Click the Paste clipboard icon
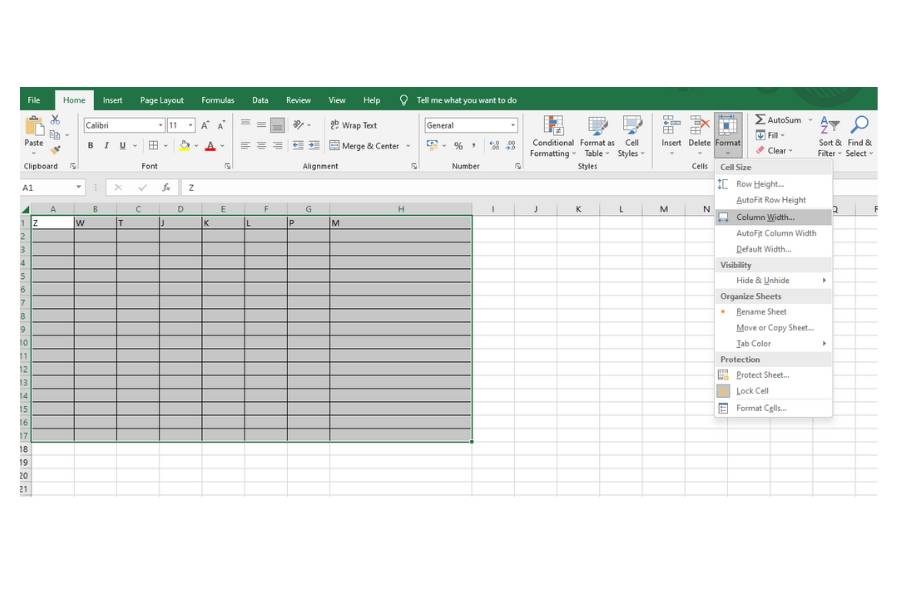The image size is (900, 600). pyautogui.click(x=34, y=126)
